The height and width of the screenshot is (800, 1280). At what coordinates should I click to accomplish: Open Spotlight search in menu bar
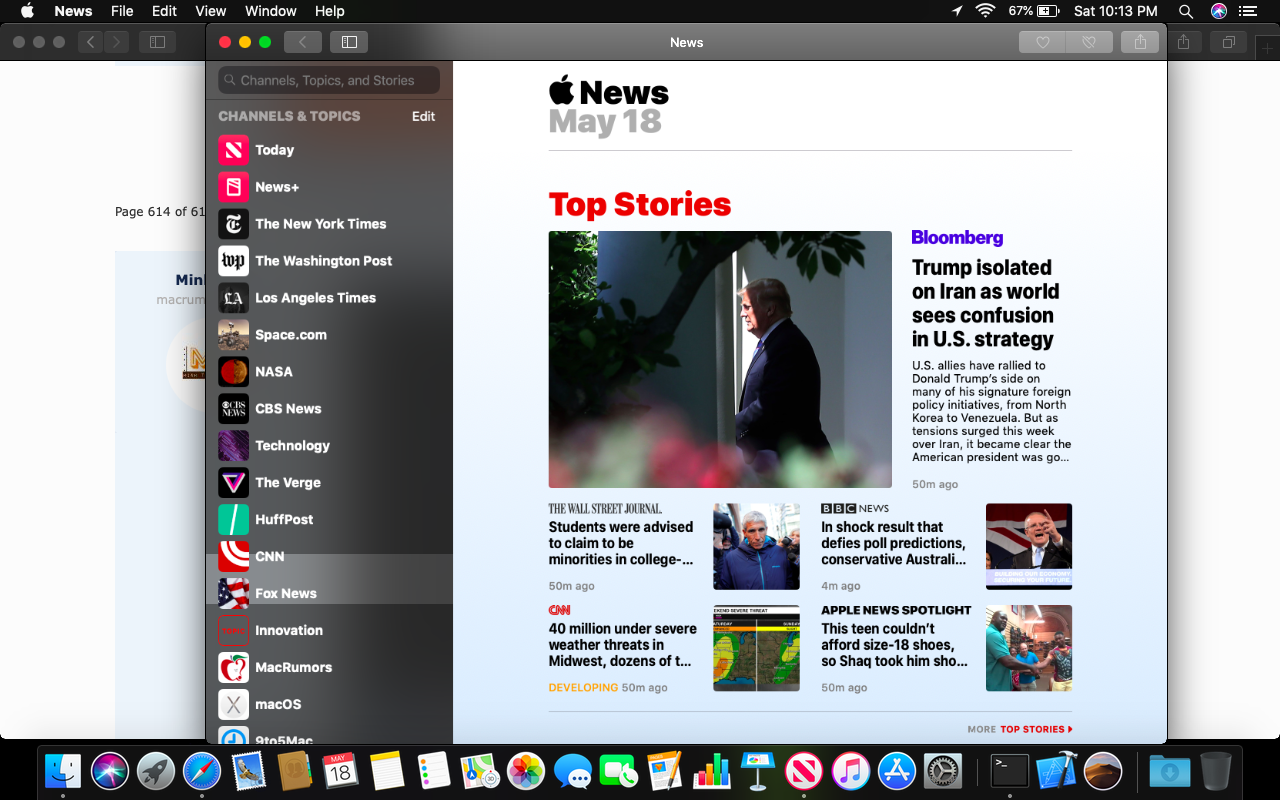[1186, 11]
